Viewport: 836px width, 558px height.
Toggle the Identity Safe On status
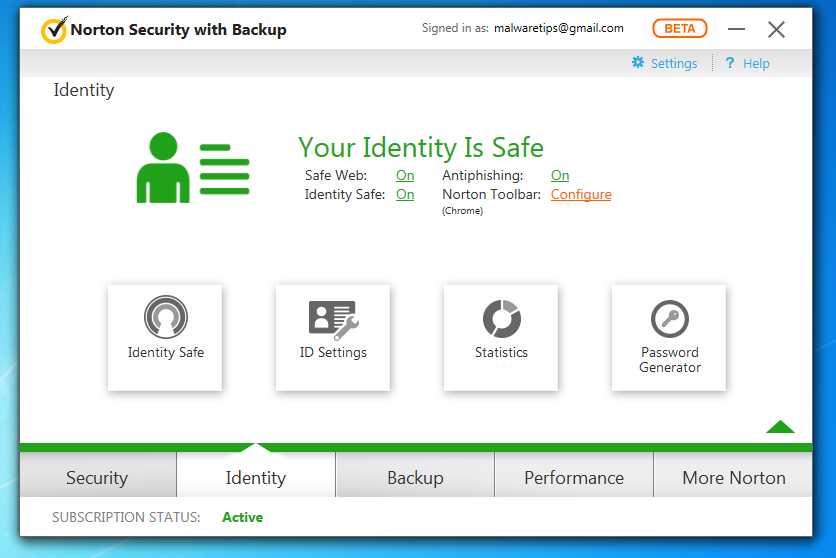(x=405, y=195)
